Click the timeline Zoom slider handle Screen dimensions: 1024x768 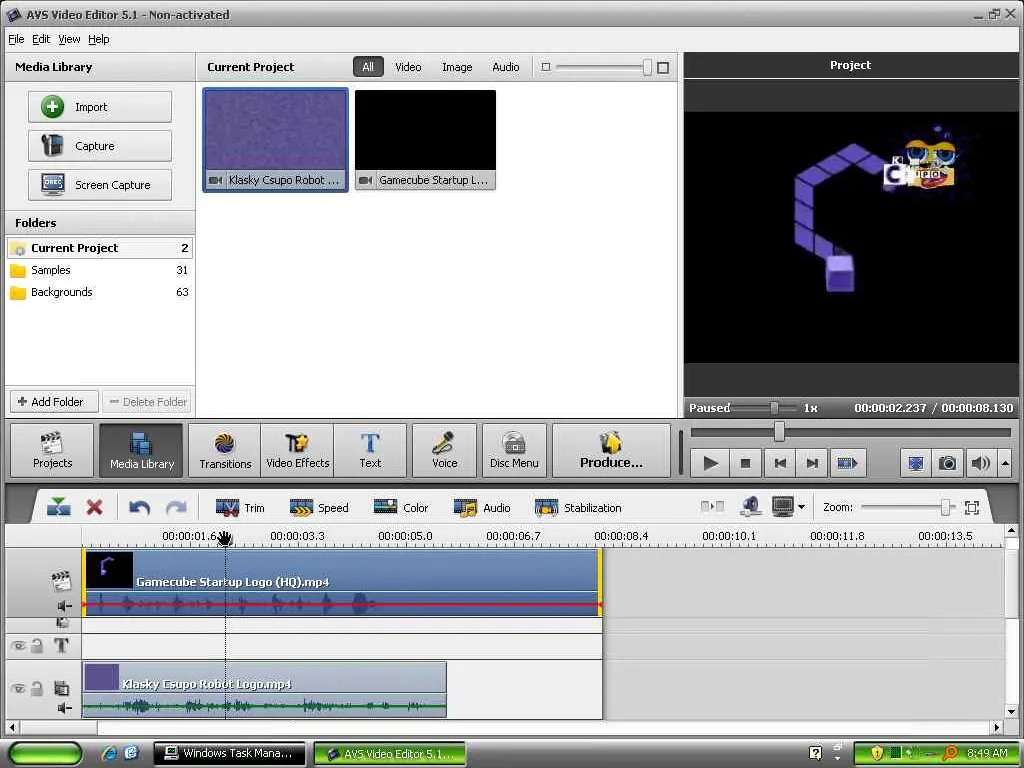pyautogui.click(x=945, y=507)
